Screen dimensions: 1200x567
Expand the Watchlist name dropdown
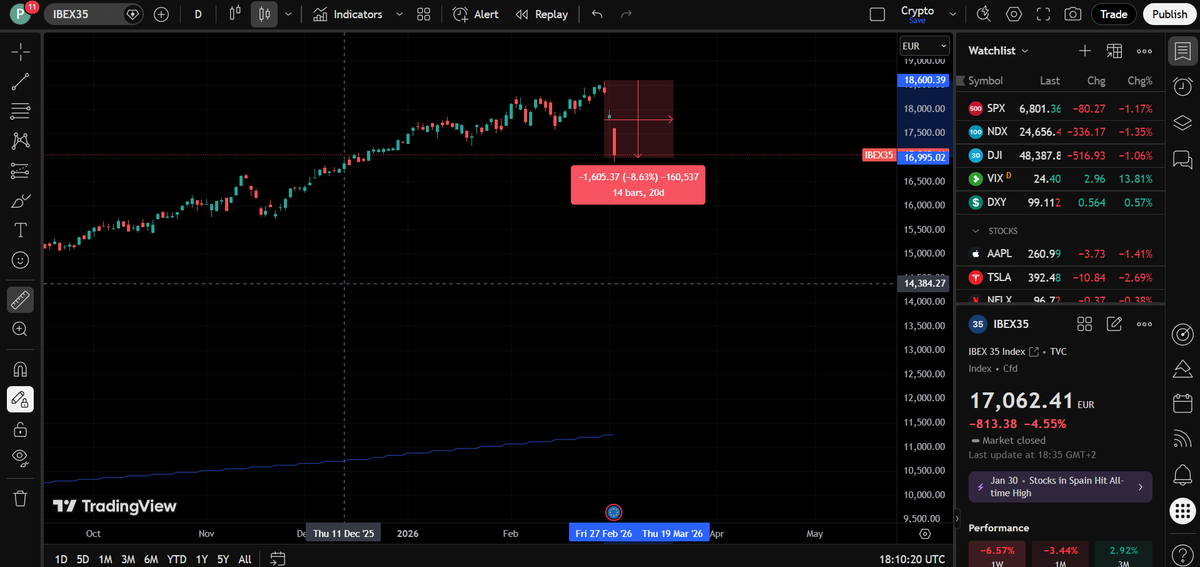click(x=998, y=50)
